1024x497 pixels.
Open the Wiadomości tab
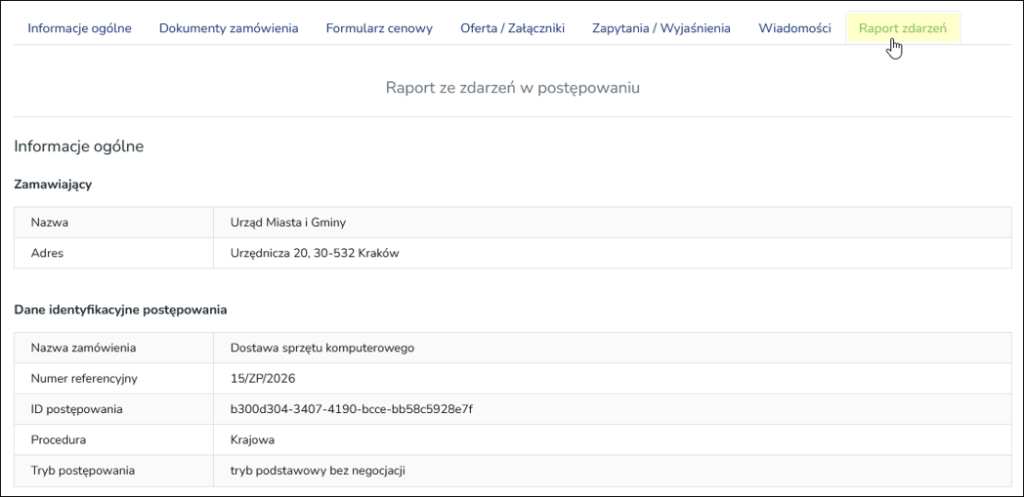(x=795, y=28)
